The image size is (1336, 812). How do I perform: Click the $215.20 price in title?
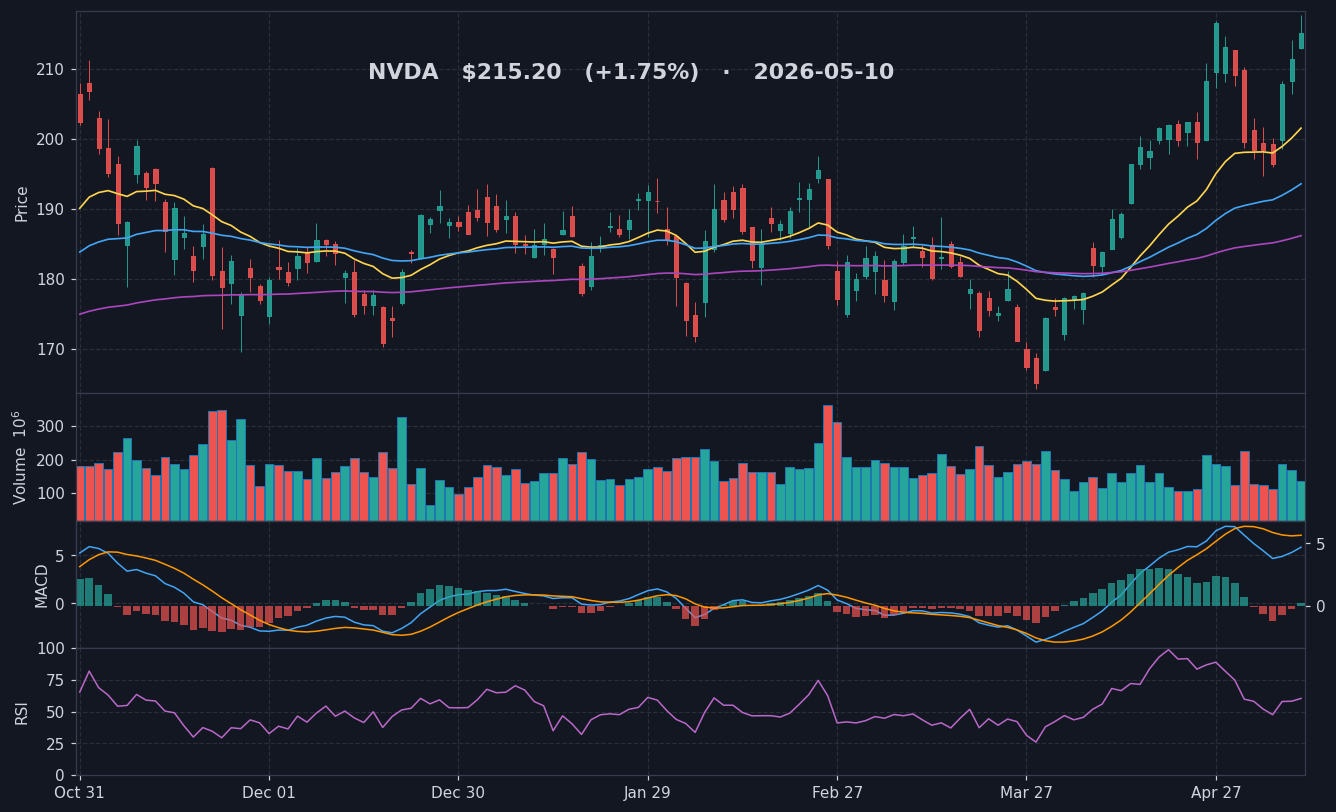coord(511,73)
